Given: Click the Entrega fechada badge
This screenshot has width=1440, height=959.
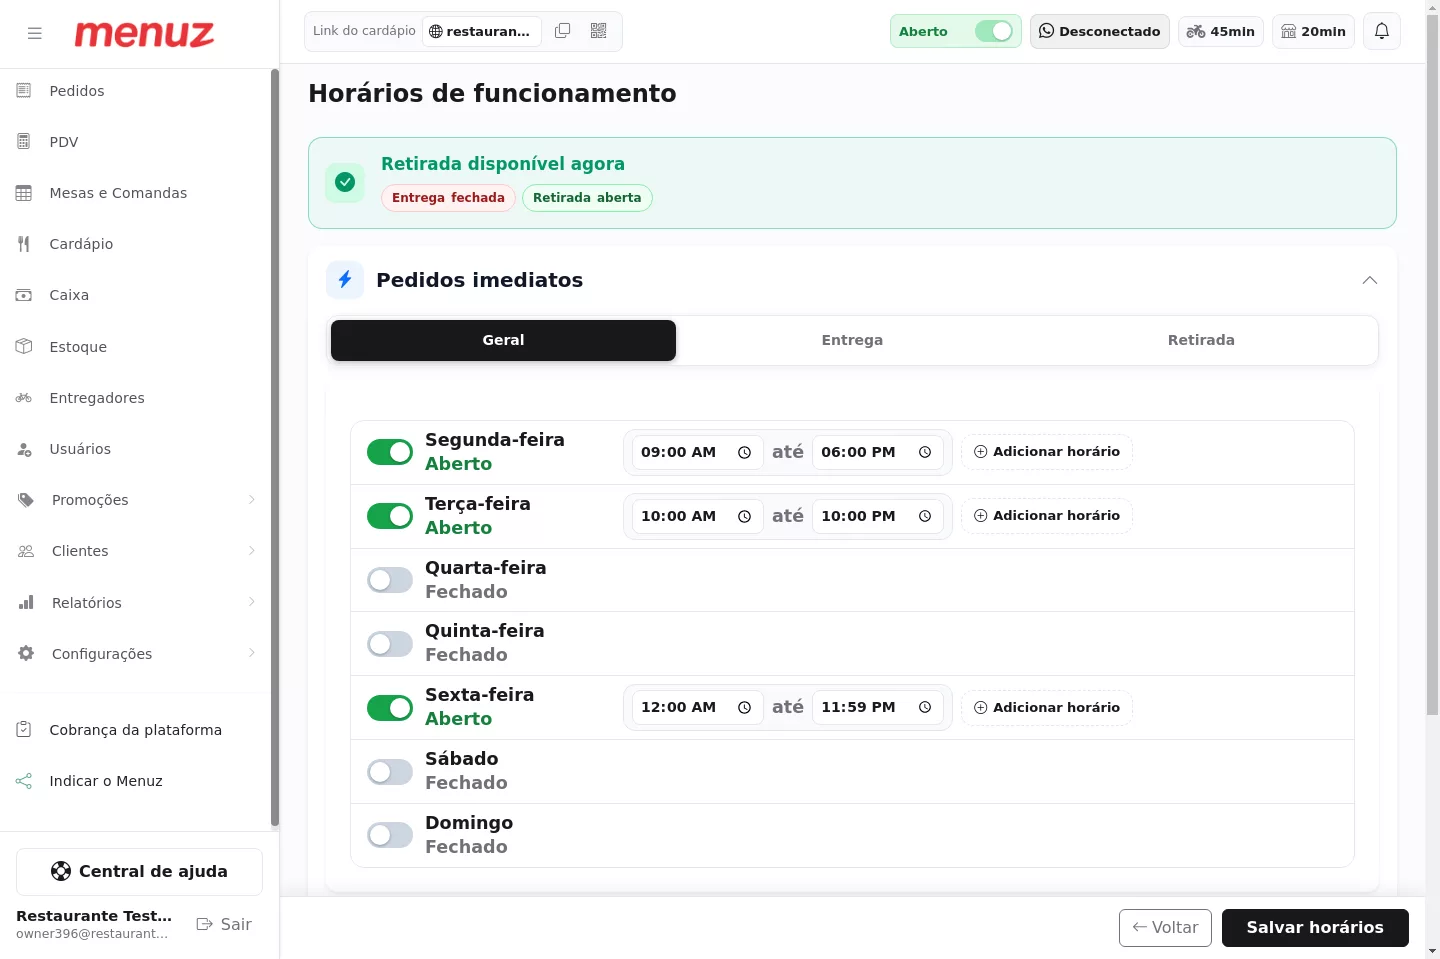Looking at the screenshot, I should pyautogui.click(x=448, y=198).
